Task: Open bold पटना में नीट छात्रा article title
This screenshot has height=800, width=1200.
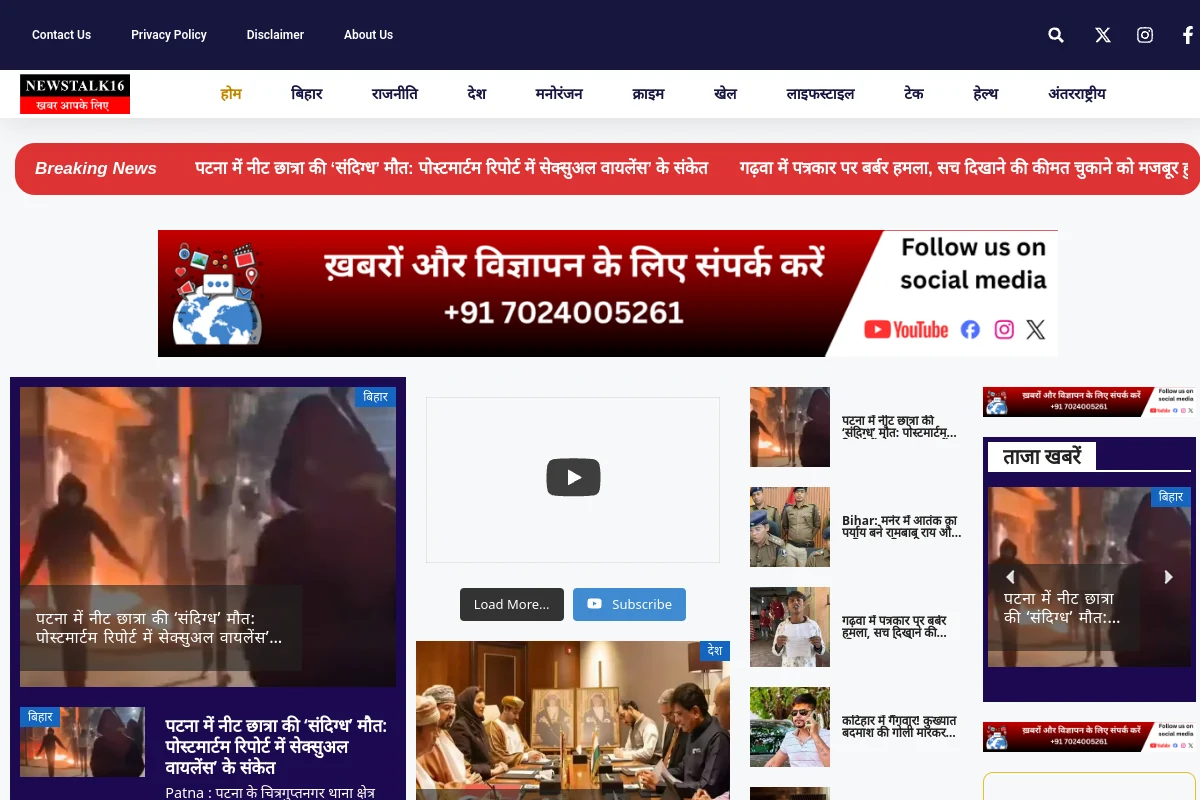Action: (x=276, y=746)
